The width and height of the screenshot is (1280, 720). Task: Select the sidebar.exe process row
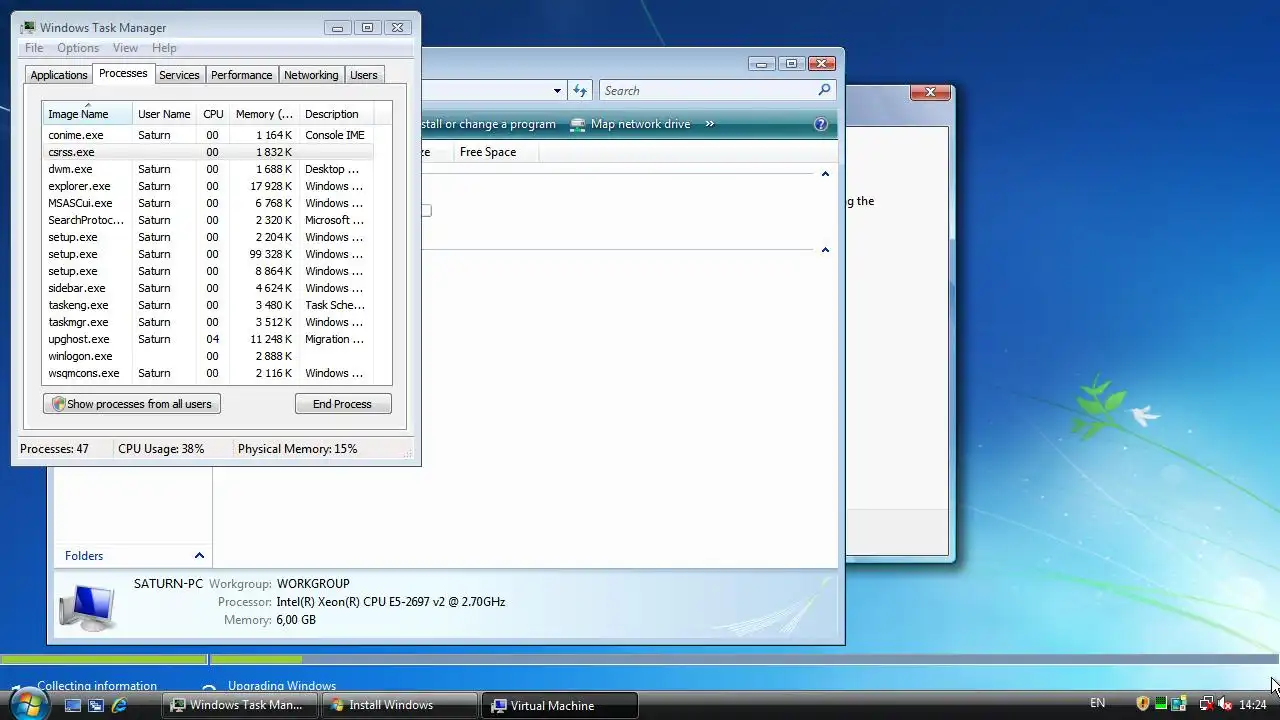[x=208, y=288]
